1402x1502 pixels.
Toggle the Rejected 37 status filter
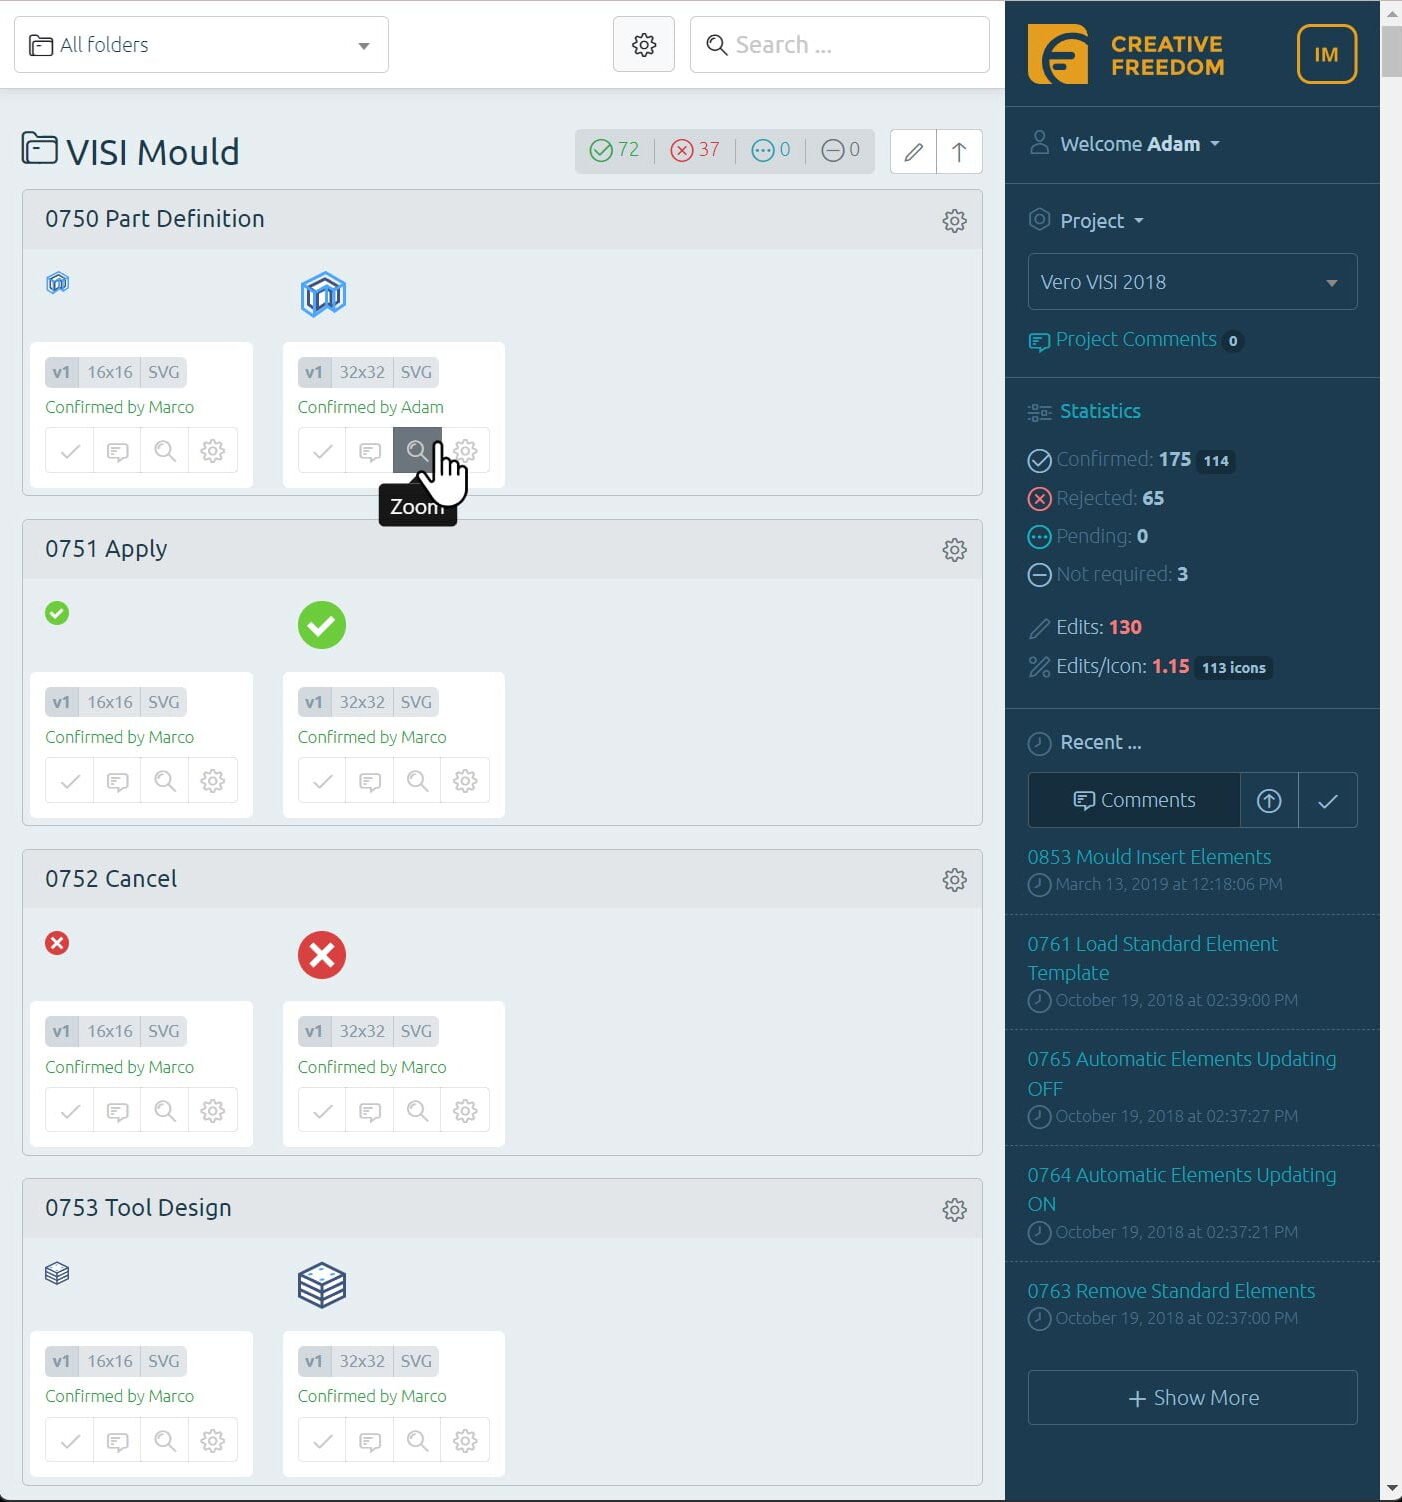pos(694,150)
